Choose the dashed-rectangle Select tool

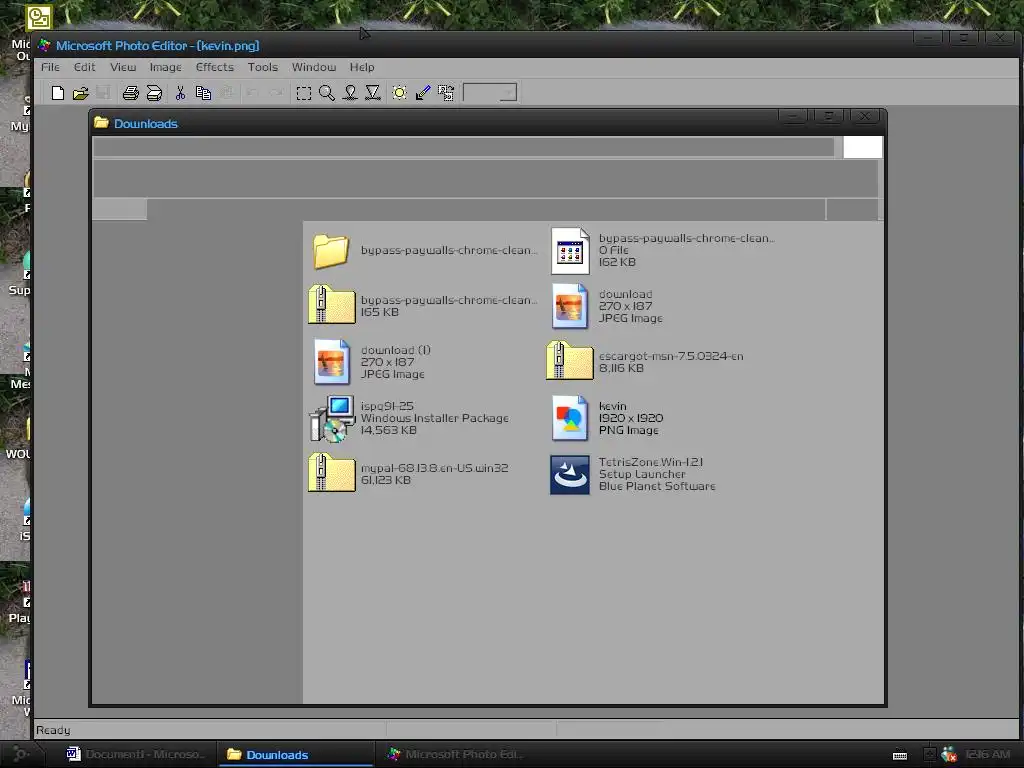pos(304,93)
